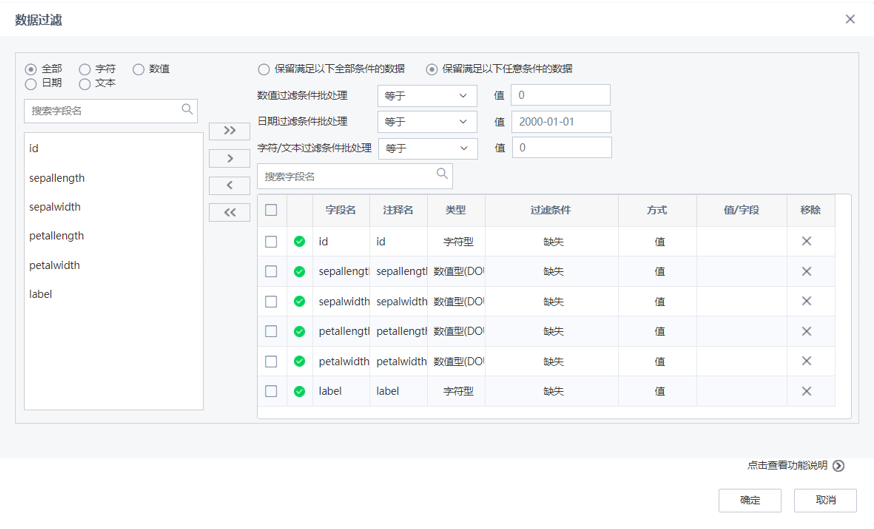874x529 pixels.
Task: Click the green status check in the id row
Action: pyautogui.click(x=299, y=241)
